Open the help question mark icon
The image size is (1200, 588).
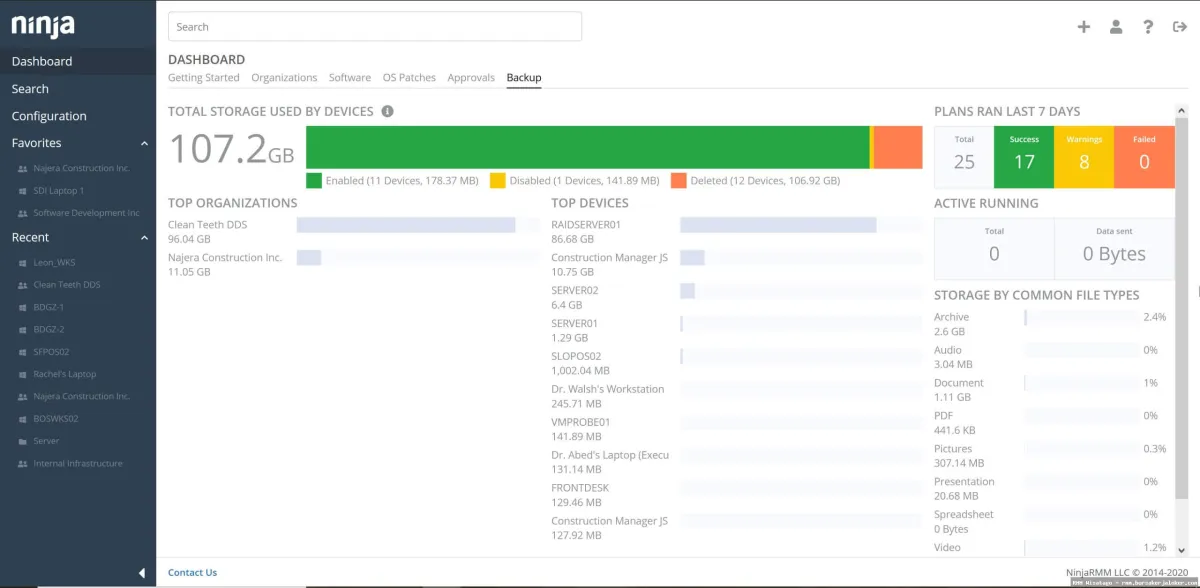click(1148, 27)
